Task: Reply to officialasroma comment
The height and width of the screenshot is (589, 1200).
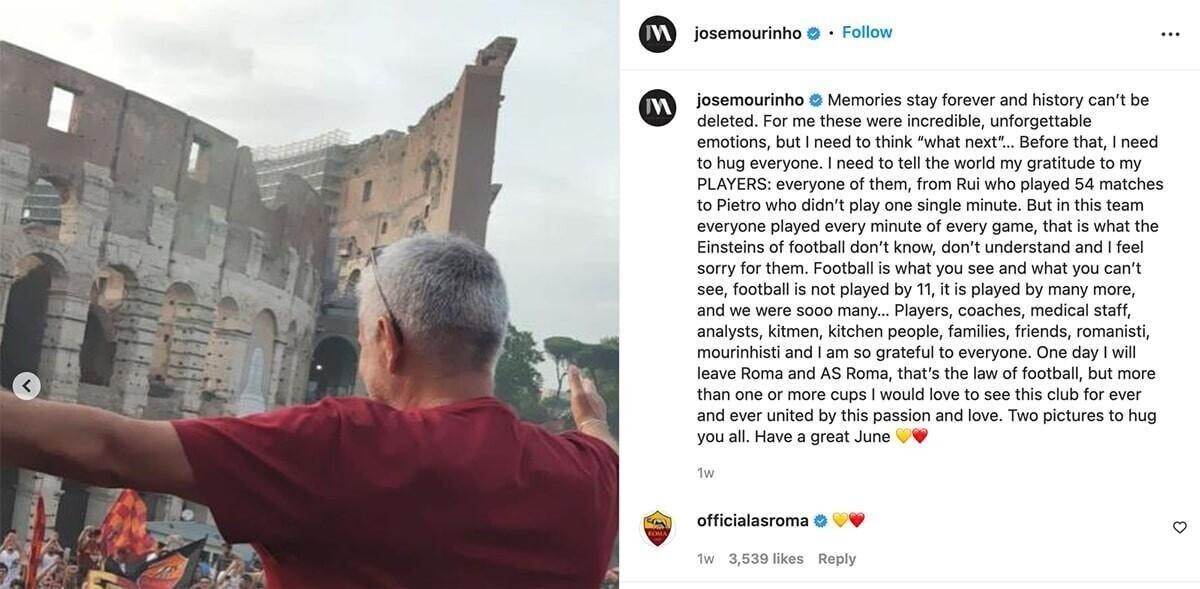Action: [x=837, y=559]
